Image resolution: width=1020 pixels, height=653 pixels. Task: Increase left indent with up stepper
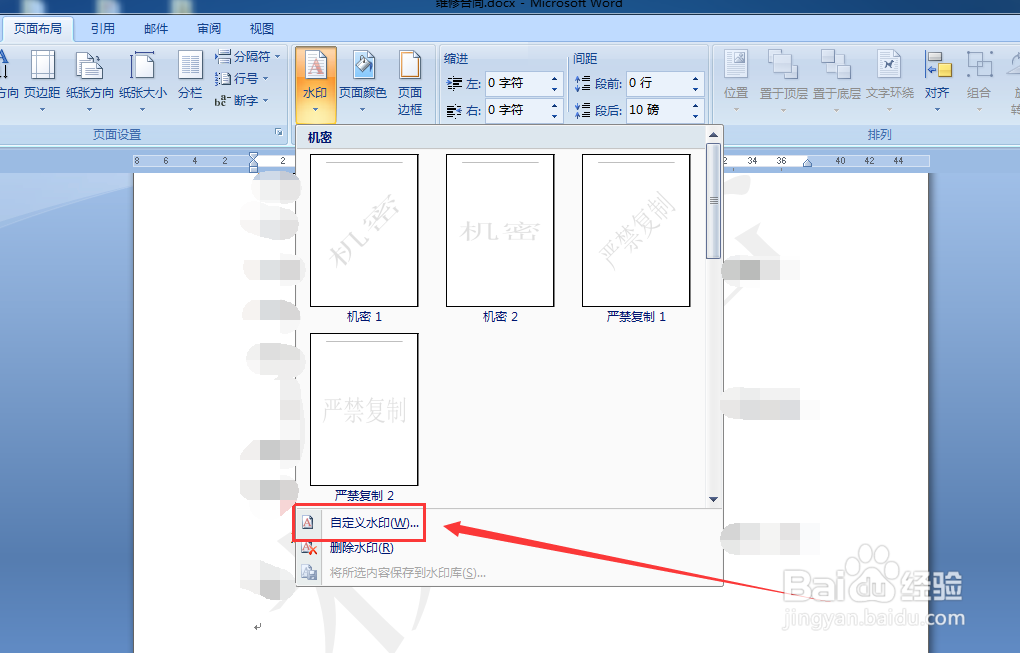coord(555,78)
